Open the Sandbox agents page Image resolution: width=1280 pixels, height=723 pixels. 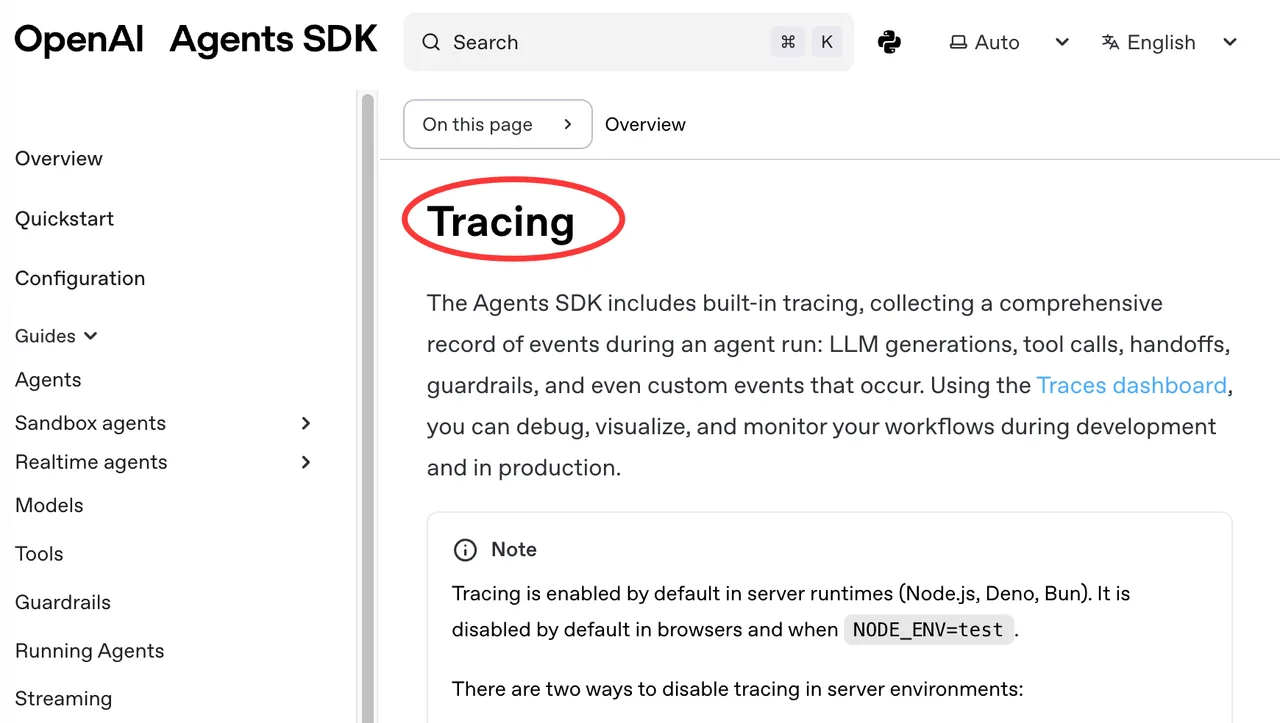pyautogui.click(x=91, y=423)
